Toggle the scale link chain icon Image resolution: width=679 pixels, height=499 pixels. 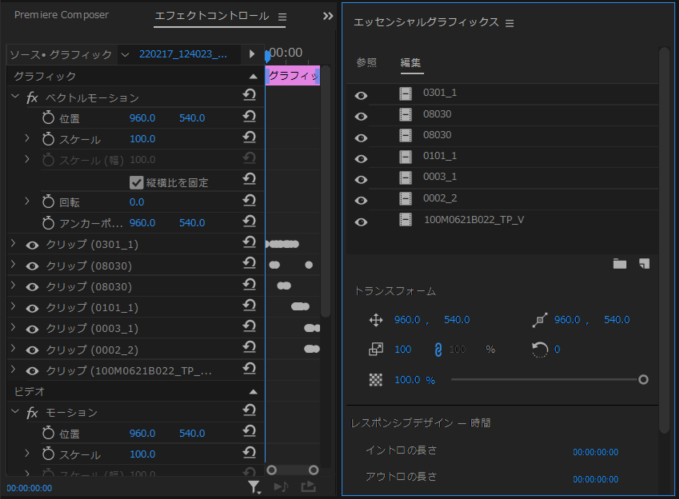[x=436, y=350]
